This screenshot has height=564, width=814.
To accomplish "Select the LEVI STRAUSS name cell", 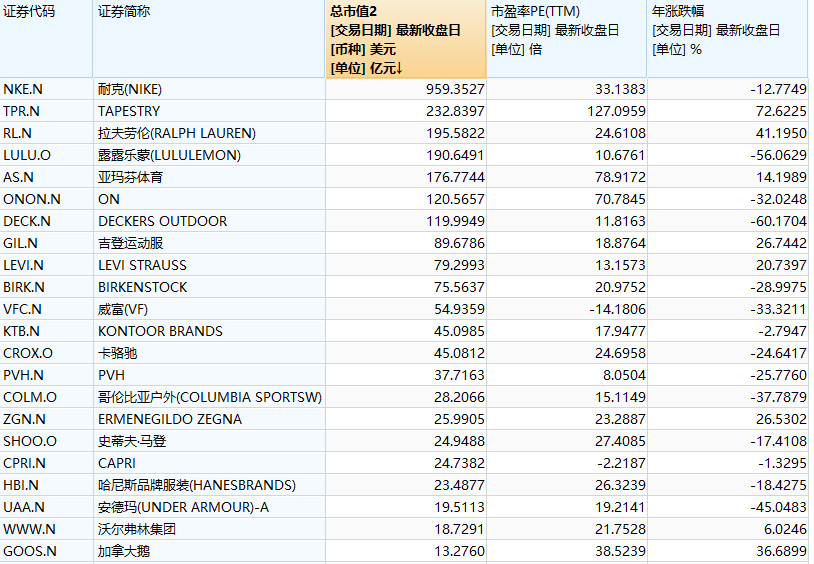I will [209, 265].
